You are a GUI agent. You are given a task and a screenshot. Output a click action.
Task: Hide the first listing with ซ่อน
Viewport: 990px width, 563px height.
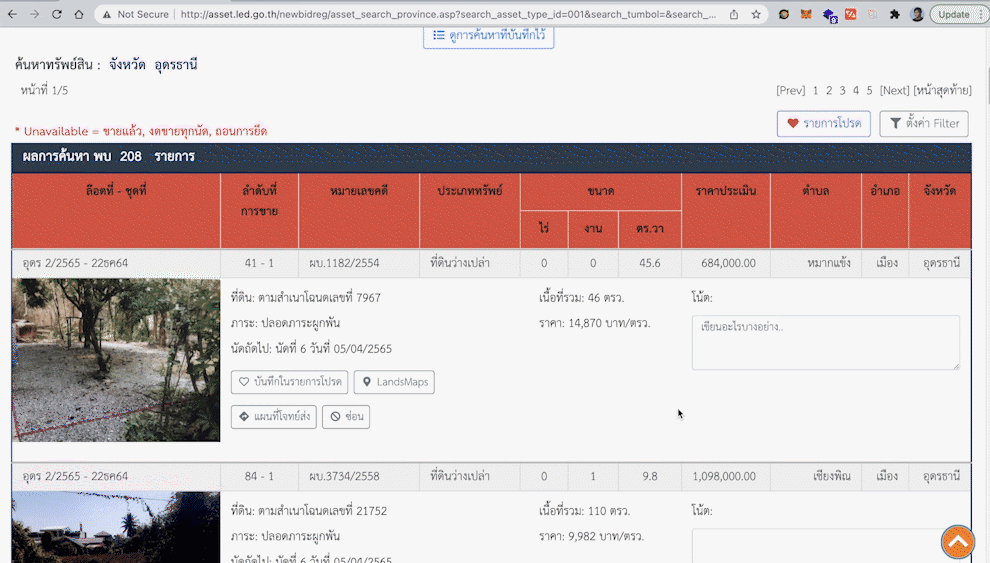click(x=346, y=417)
